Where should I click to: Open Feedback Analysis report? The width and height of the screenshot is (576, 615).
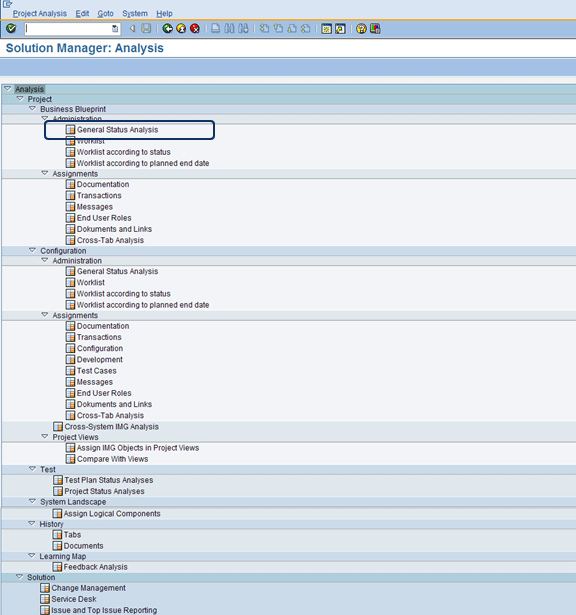click(x=95, y=567)
